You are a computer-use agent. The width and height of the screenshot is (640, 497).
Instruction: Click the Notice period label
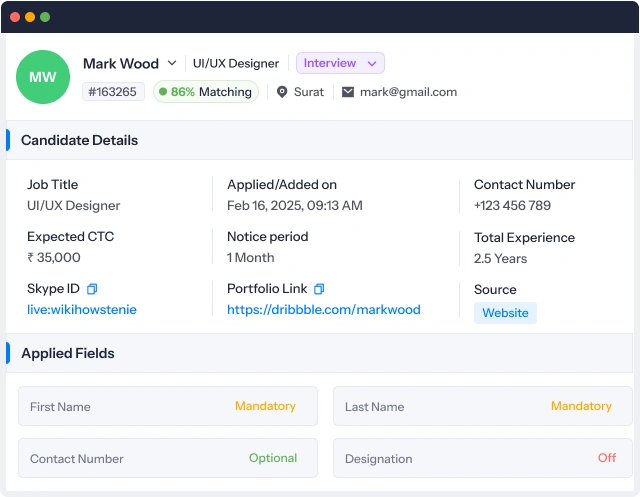tap(268, 236)
